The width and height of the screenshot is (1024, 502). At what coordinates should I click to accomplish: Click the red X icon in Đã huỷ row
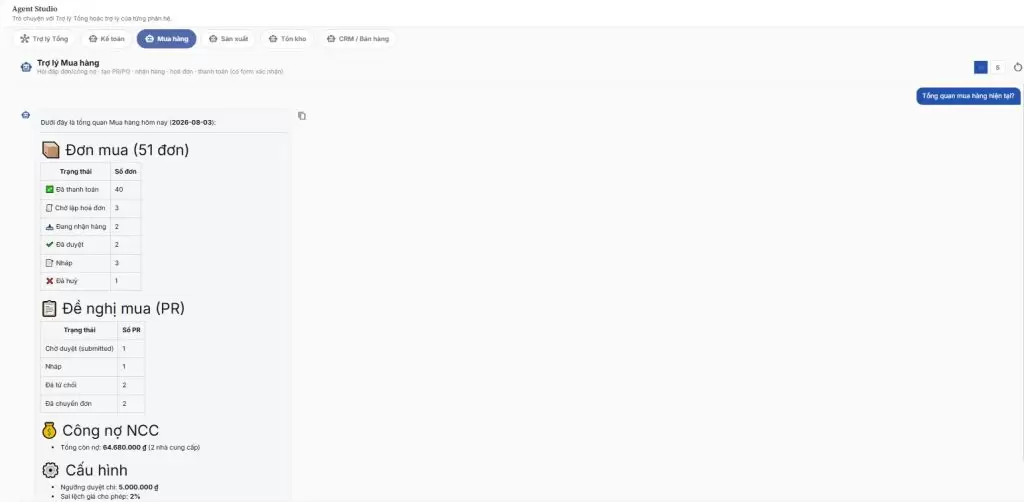click(50, 281)
